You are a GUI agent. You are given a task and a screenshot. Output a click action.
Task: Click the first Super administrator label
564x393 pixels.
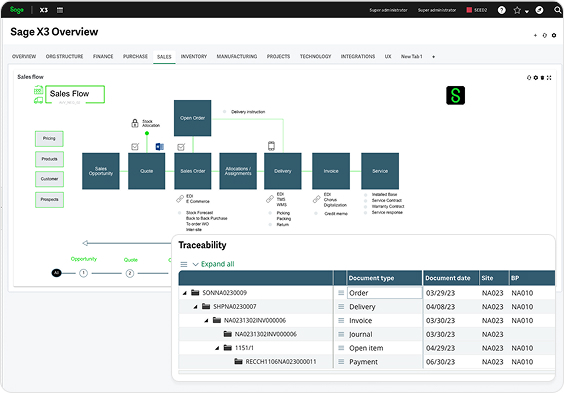click(x=388, y=10)
